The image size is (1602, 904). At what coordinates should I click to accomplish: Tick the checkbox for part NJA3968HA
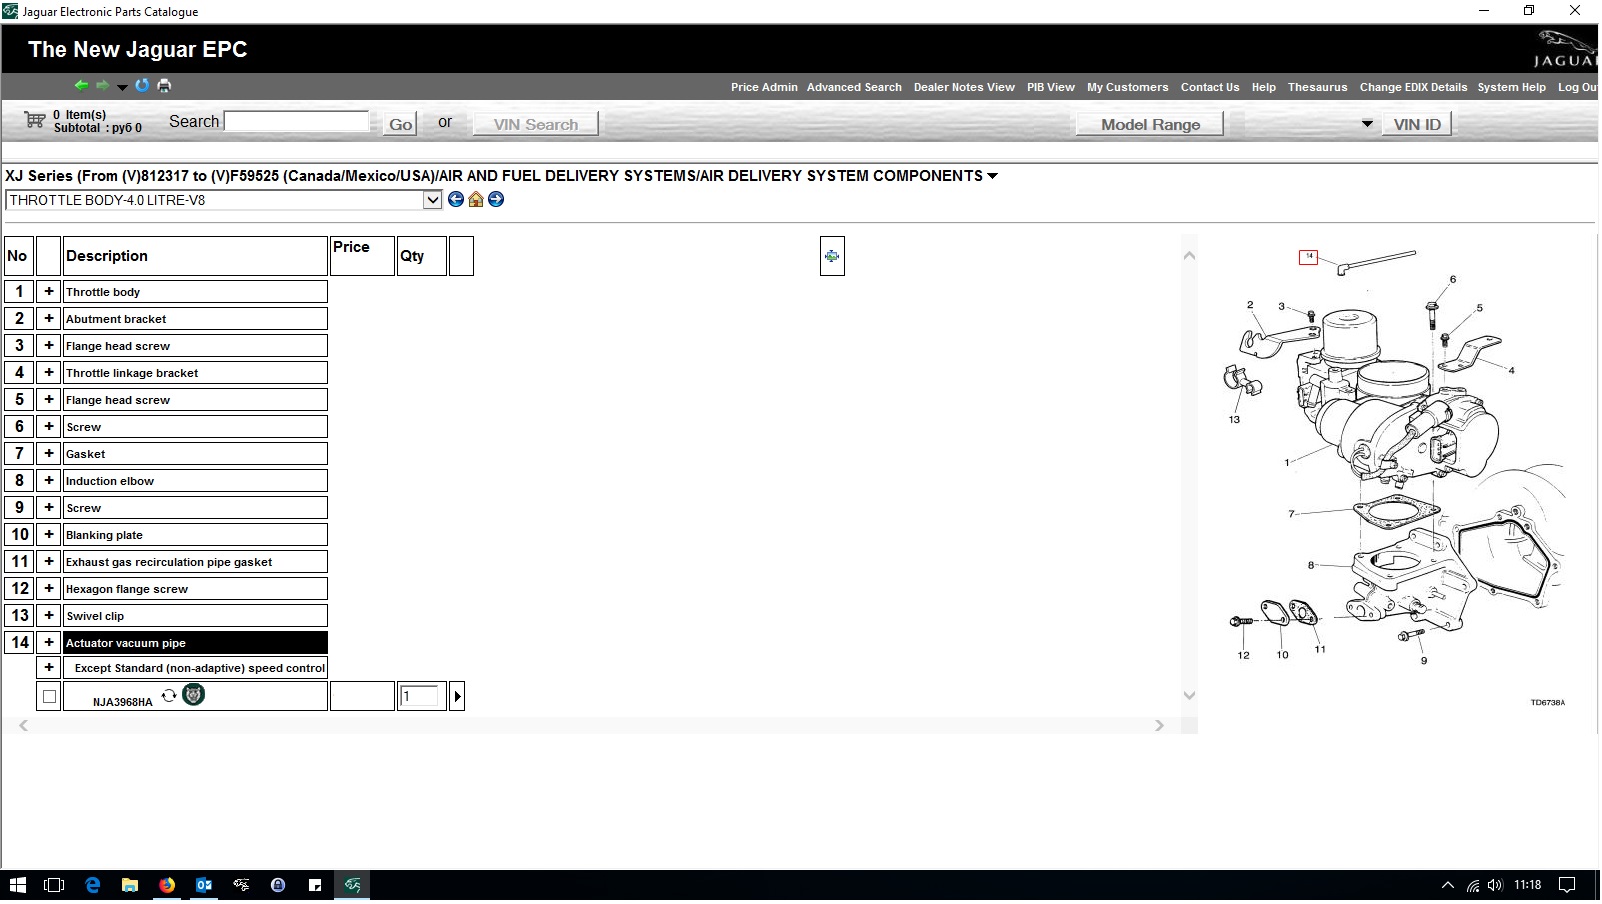(x=49, y=697)
